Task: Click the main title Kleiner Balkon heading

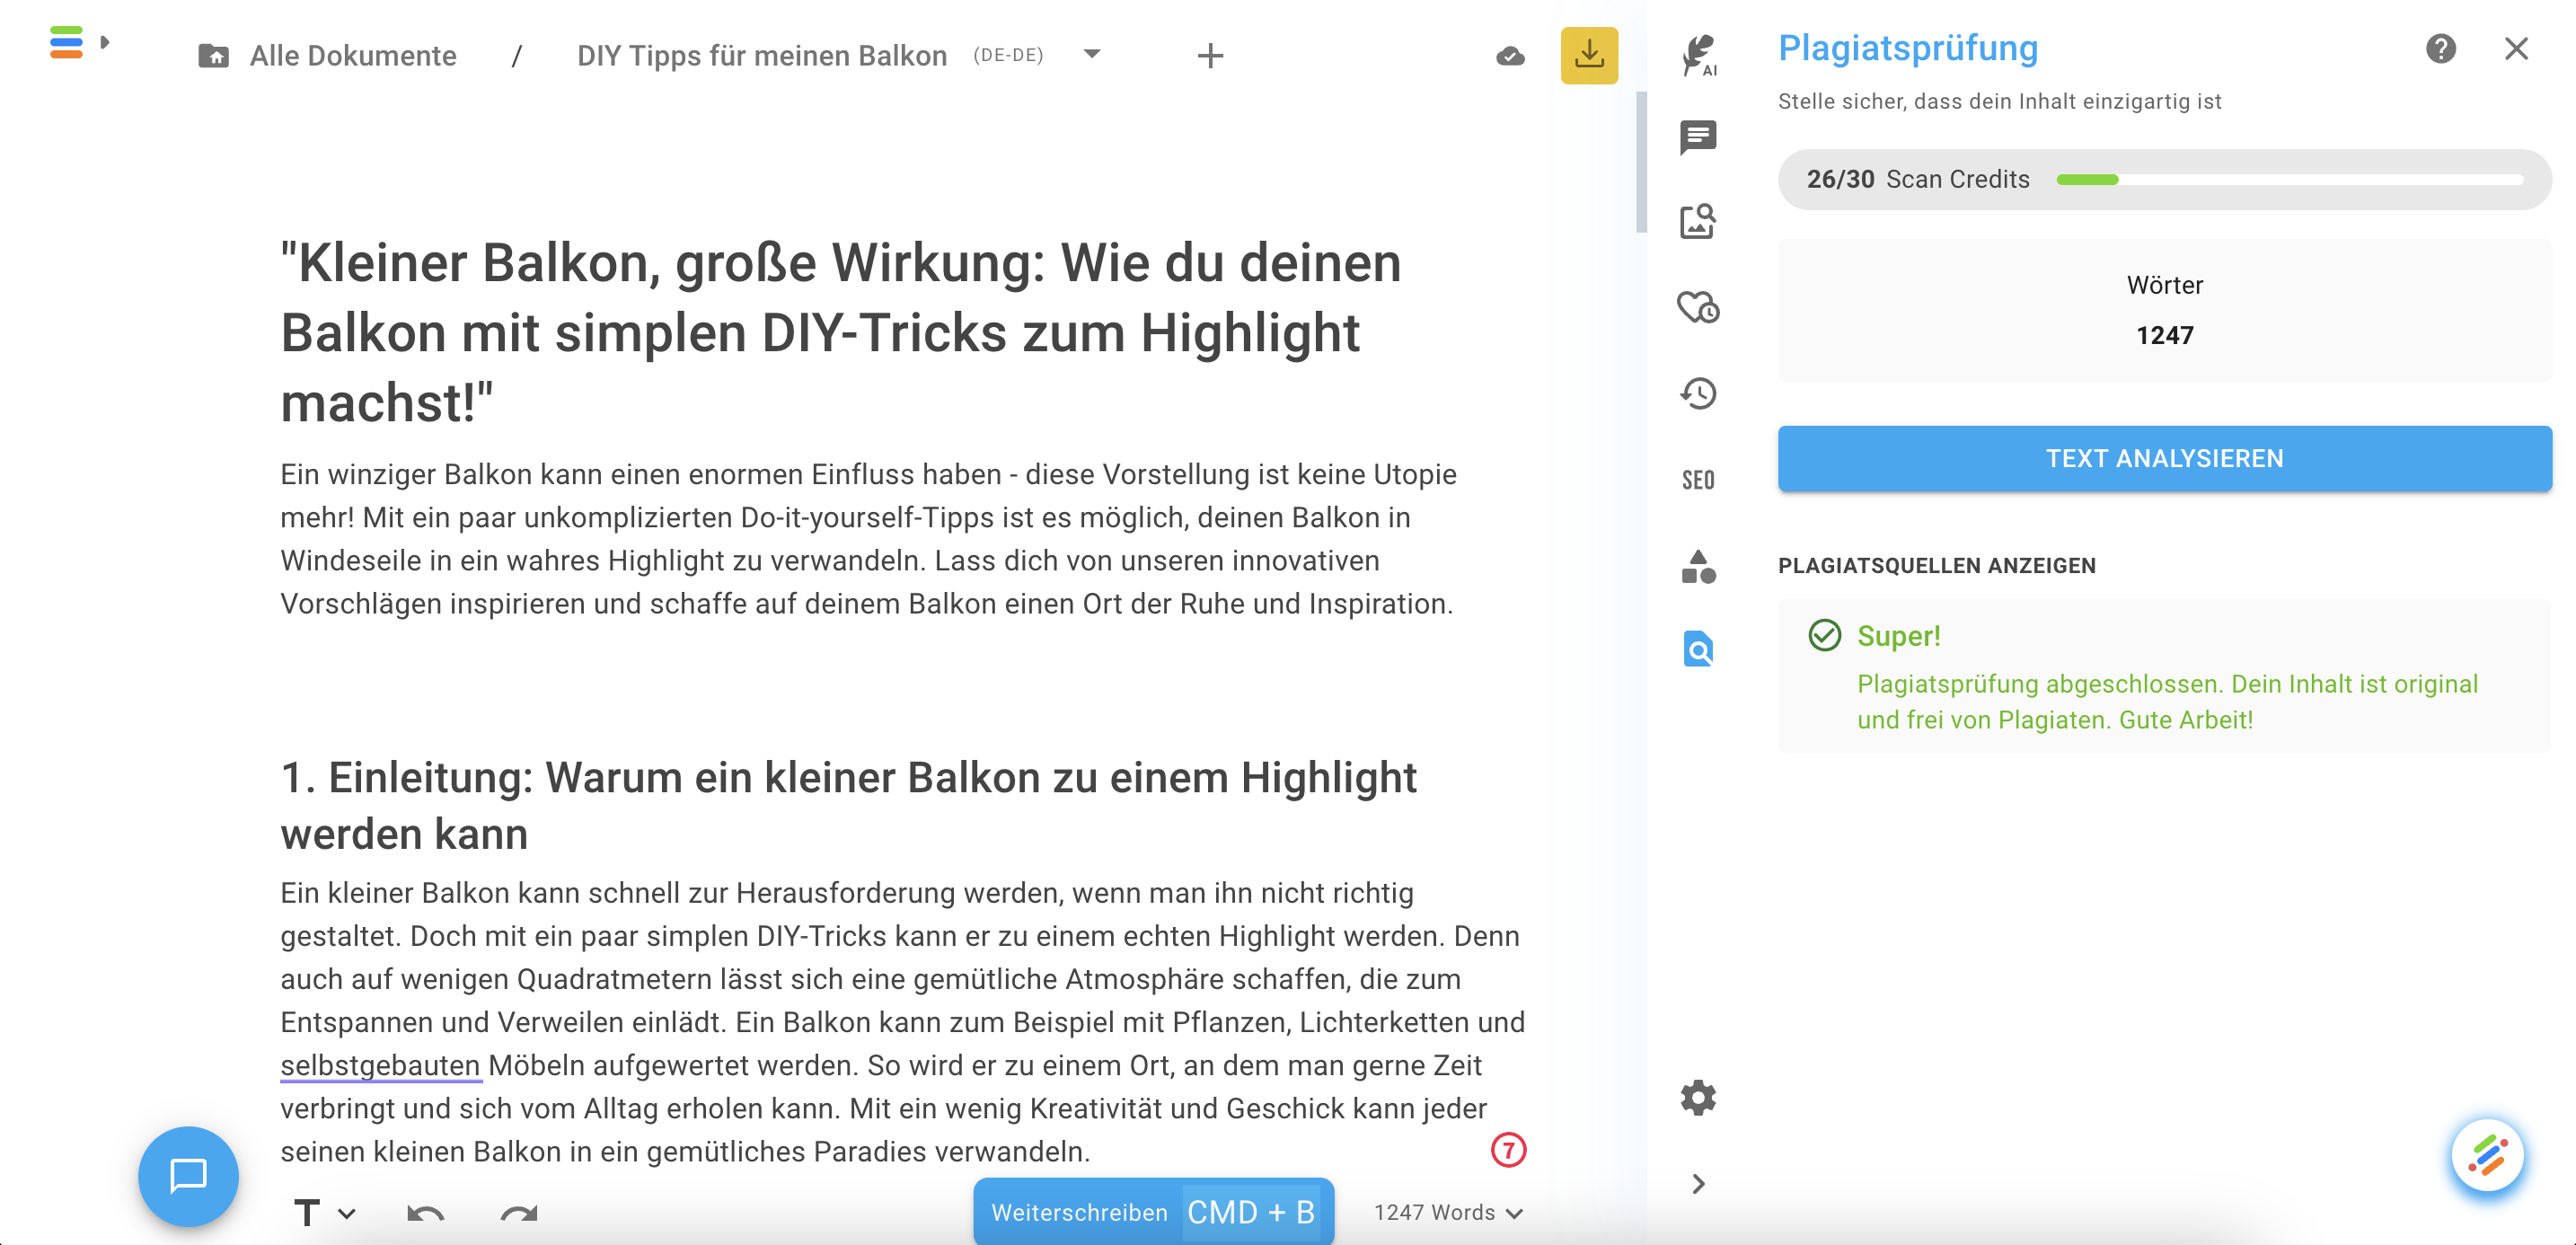Action: click(840, 332)
